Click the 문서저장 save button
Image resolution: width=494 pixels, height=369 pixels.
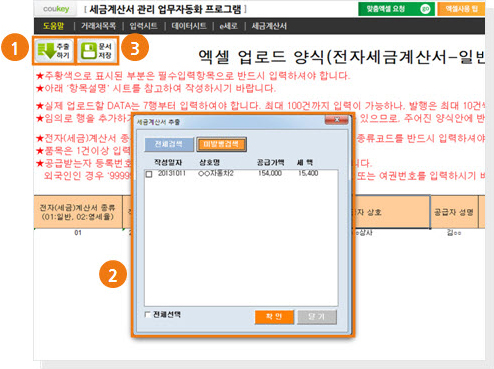pyautogui.click(x=98, y=51)
